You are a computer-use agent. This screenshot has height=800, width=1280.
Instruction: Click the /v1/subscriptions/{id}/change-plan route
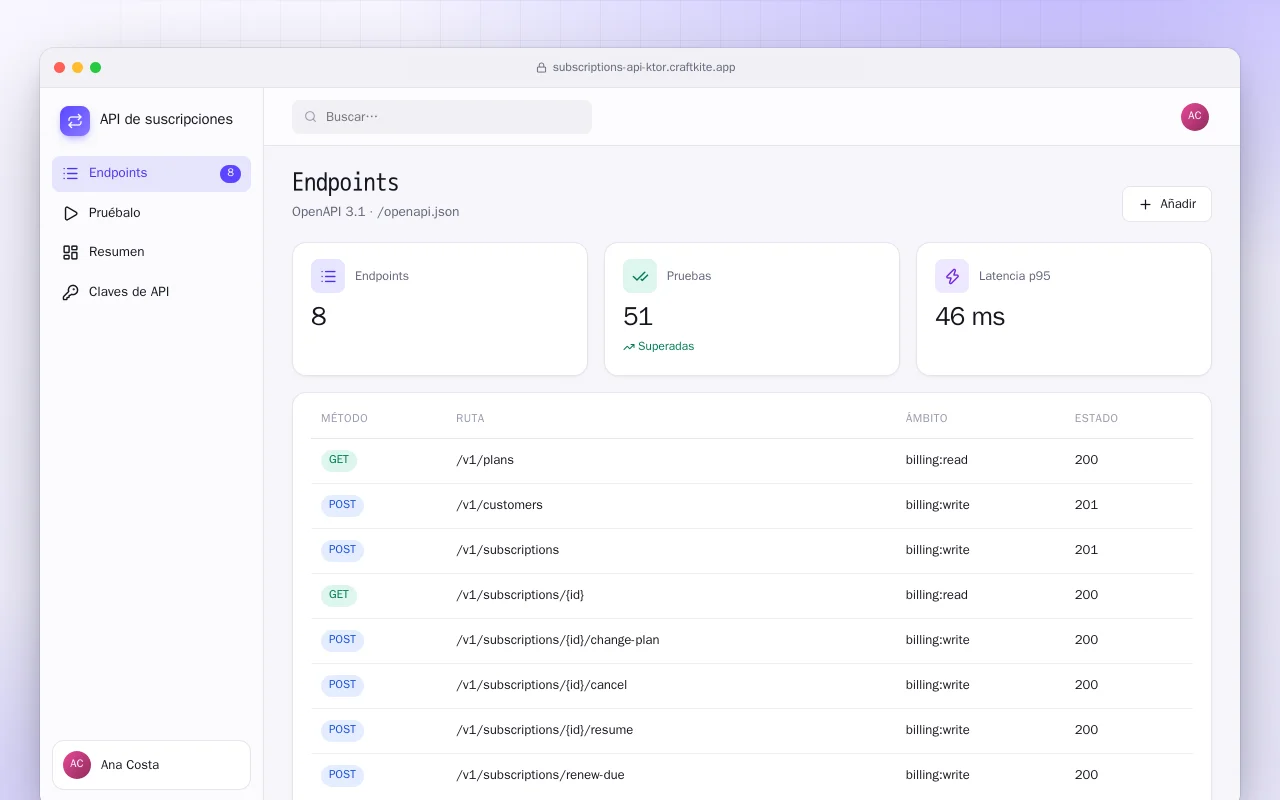pos(558,640)
